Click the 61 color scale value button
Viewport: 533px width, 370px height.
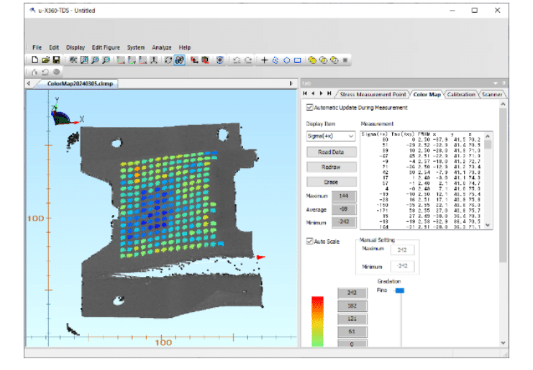(352, 331)
